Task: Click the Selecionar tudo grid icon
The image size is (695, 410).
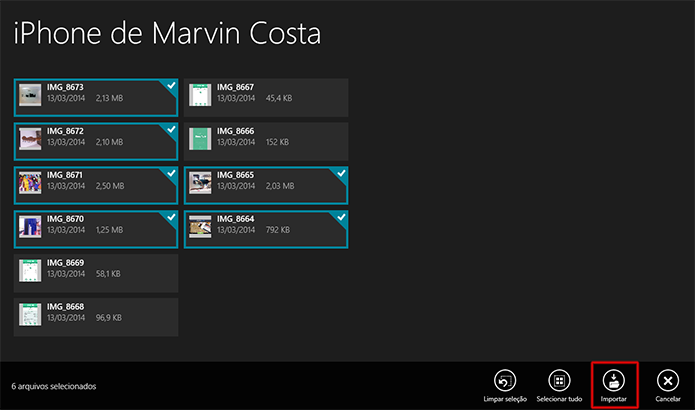Action: tap(559, 380)
